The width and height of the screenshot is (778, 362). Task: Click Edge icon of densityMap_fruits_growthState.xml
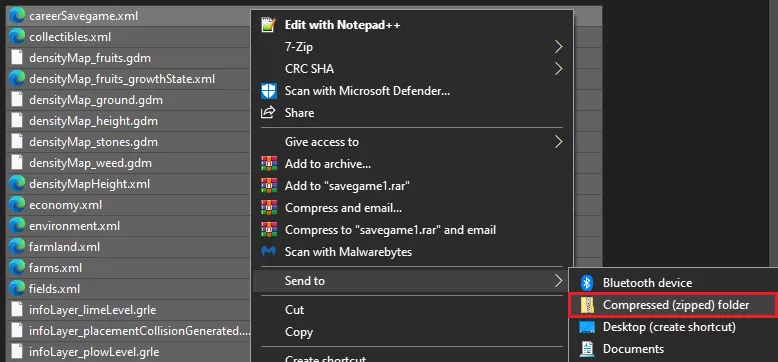[x=17, y=79]
